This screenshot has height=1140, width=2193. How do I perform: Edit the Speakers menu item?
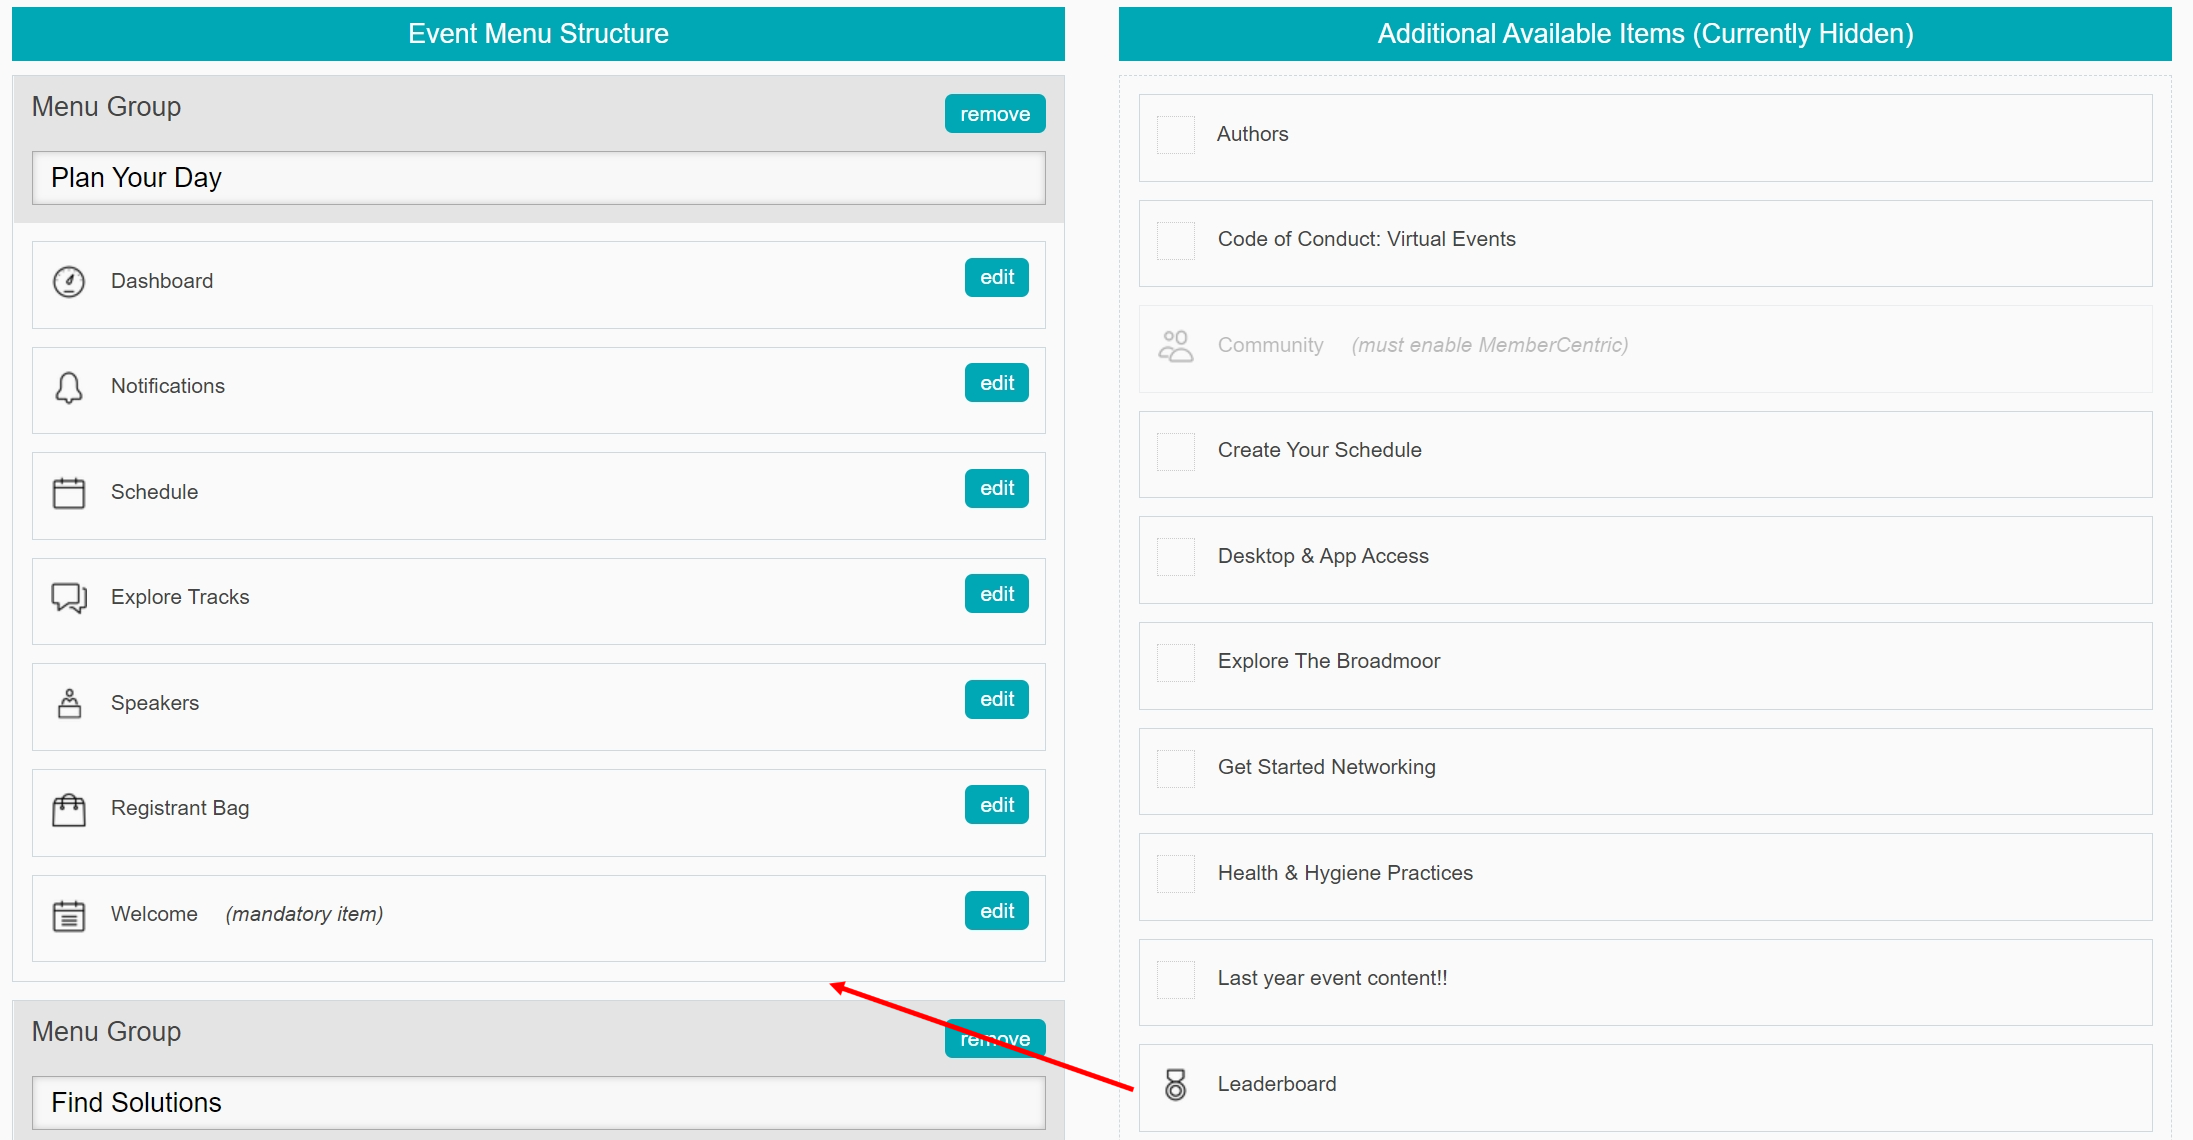[x=996, y=700]
